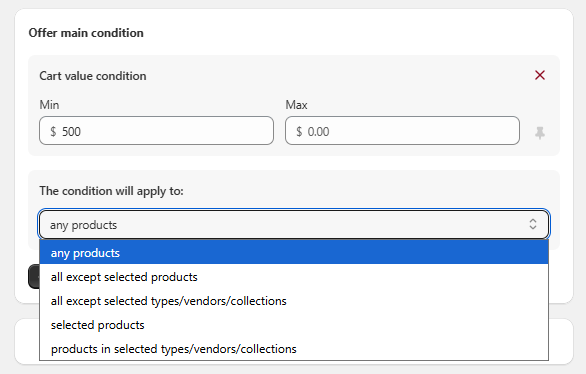Image resolution: width=586 pixels, height=374 pixels.
Task: Click the 'Max' field label
Action: (x=296, y=105)
